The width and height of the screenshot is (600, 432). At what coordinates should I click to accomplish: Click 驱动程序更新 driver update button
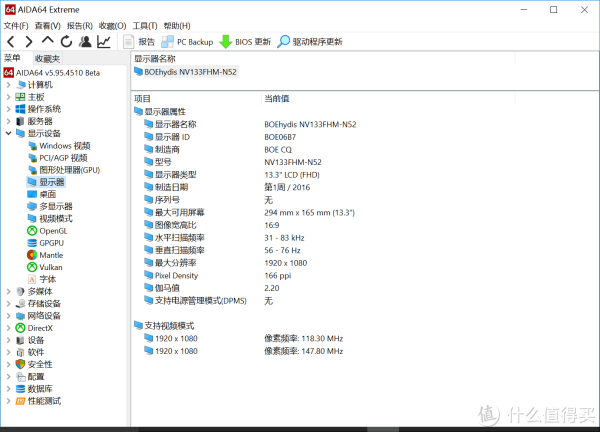coord(310,42)
